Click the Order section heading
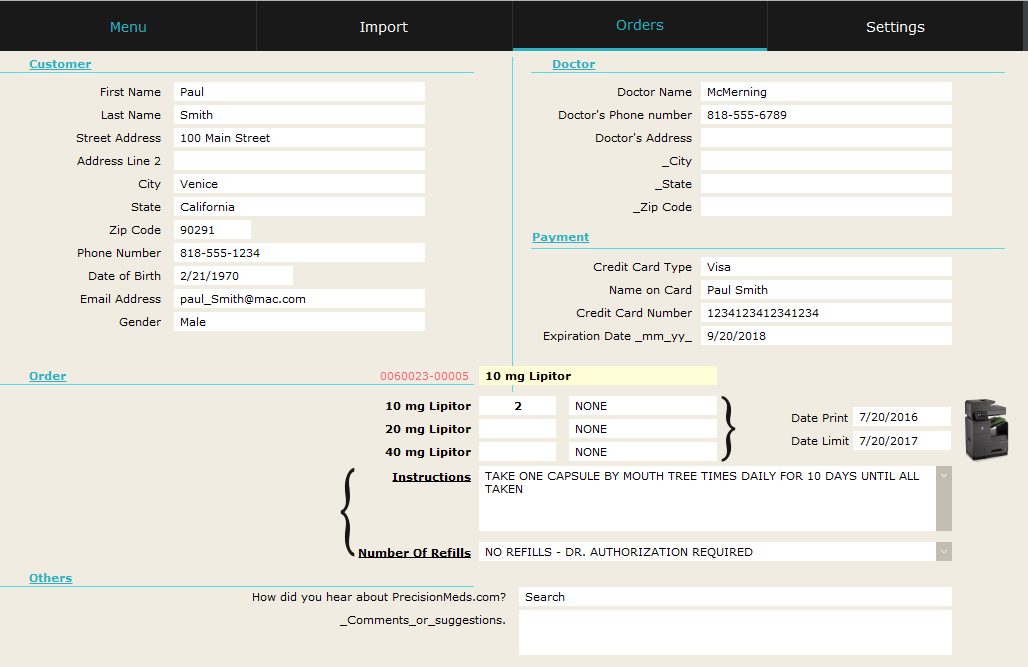 47,376
